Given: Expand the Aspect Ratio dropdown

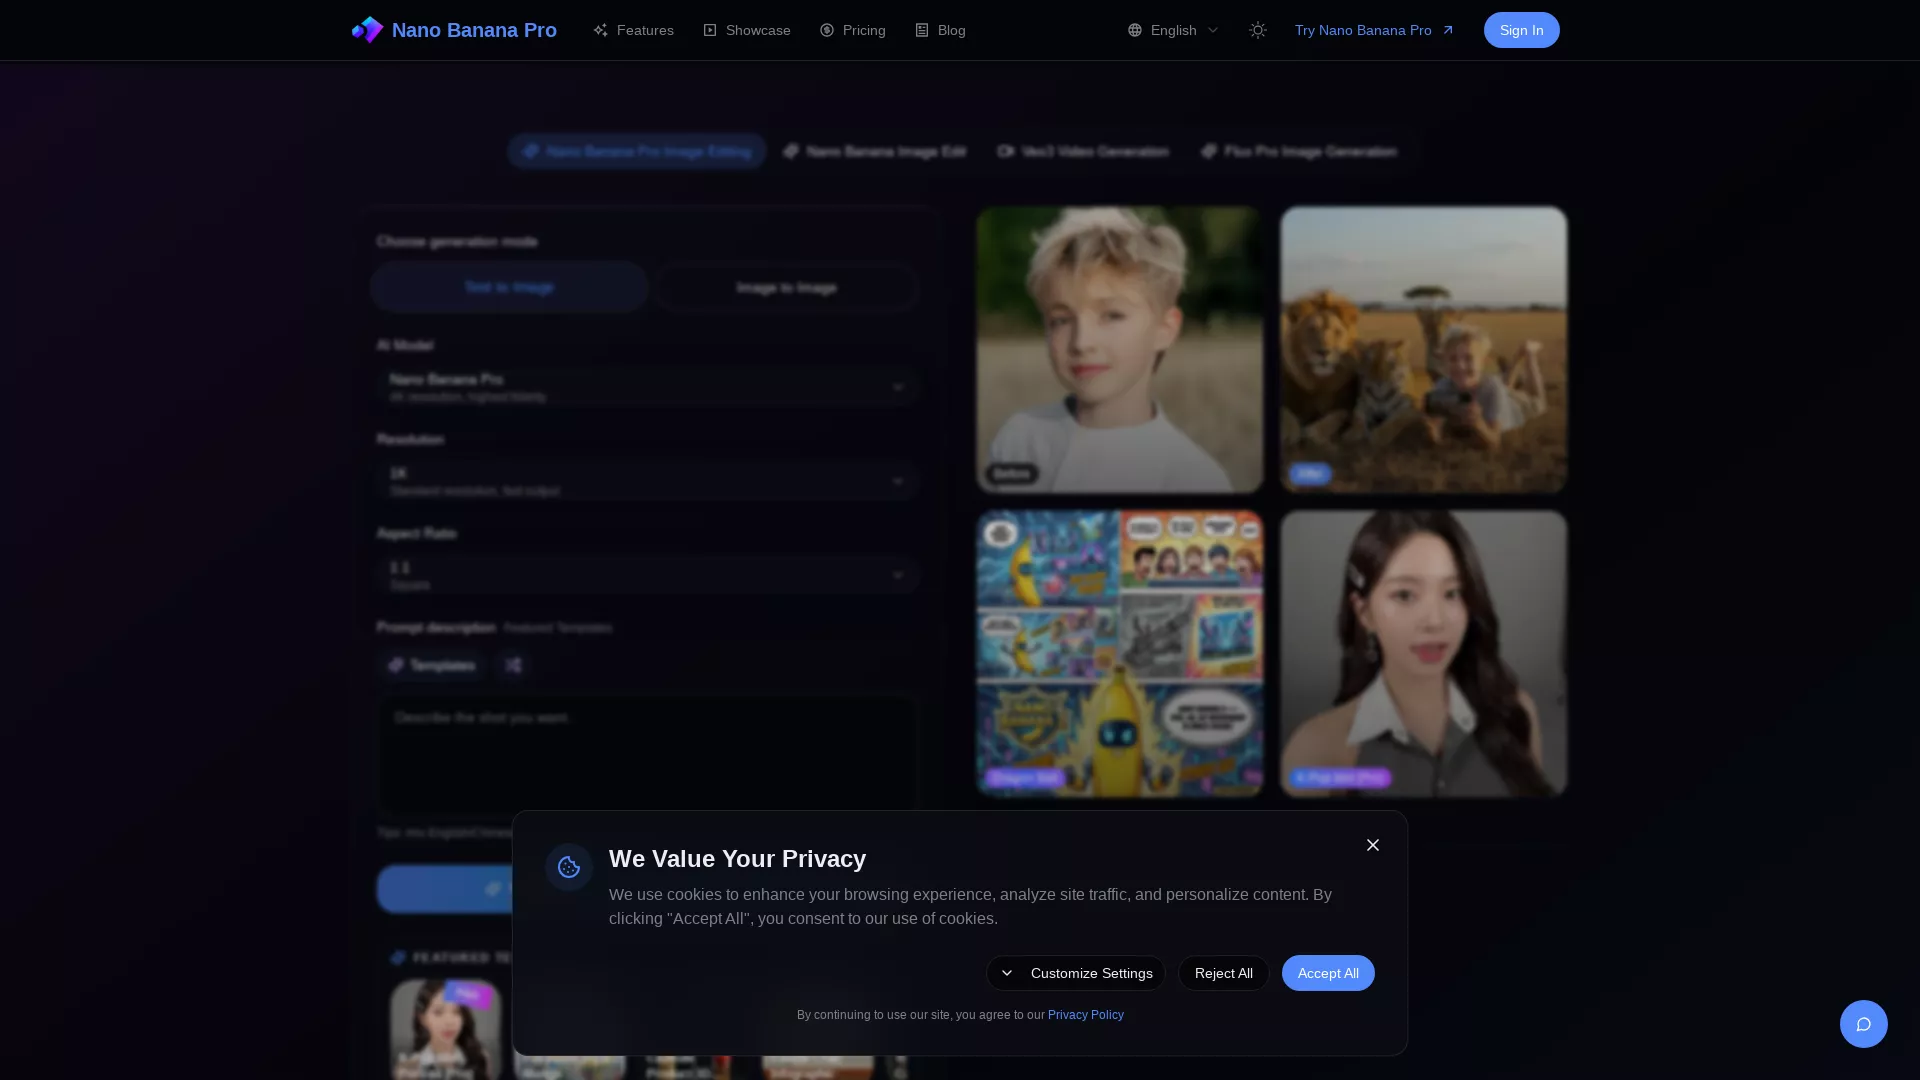Looking at the screenshot, I should point(648,575).
